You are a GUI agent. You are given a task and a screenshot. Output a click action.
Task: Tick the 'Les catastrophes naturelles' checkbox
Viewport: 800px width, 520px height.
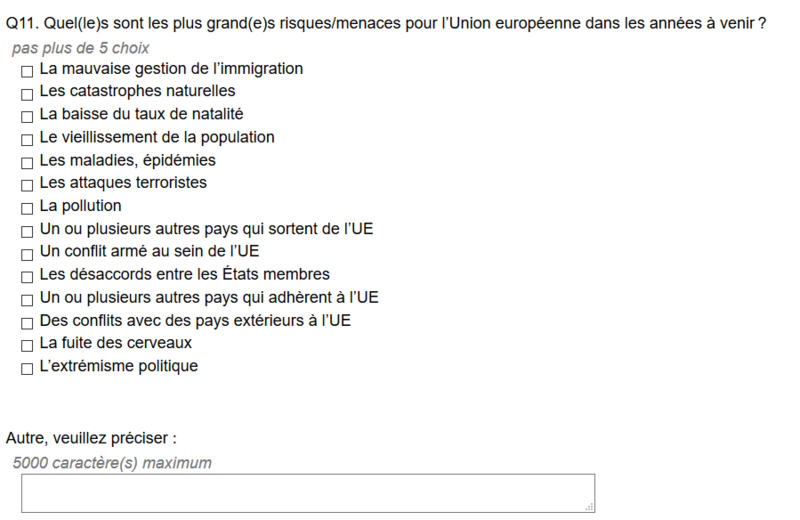tap(27, 94)
